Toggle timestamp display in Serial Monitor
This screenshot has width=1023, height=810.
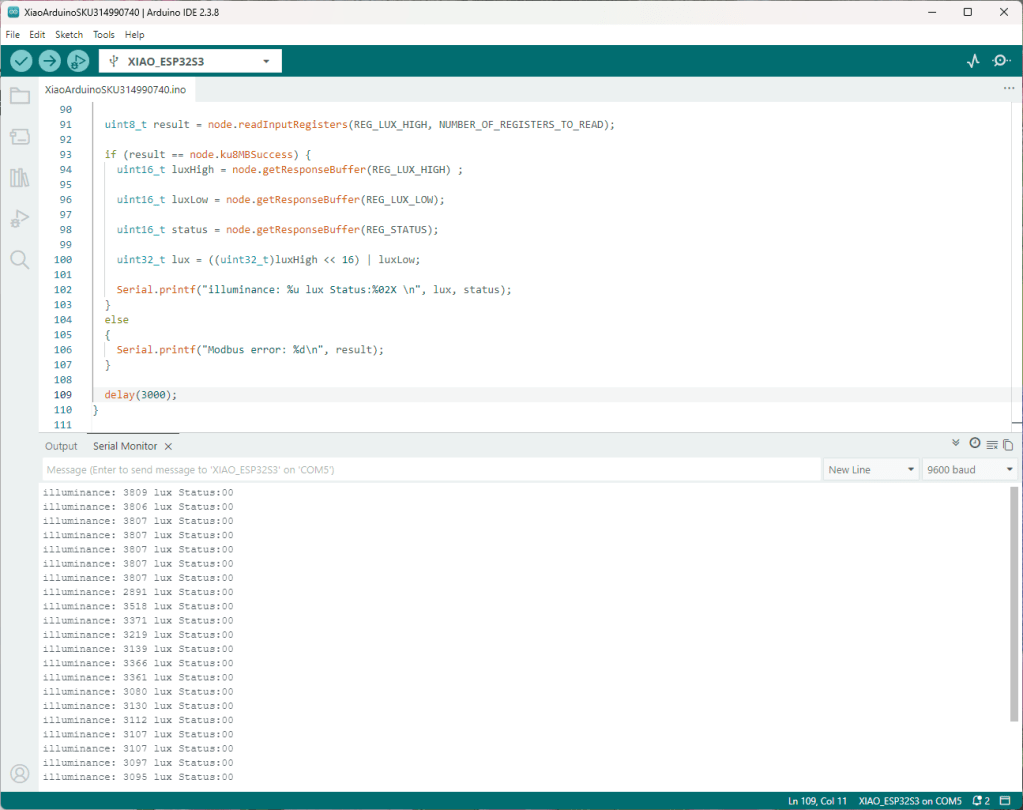point(974,443)
